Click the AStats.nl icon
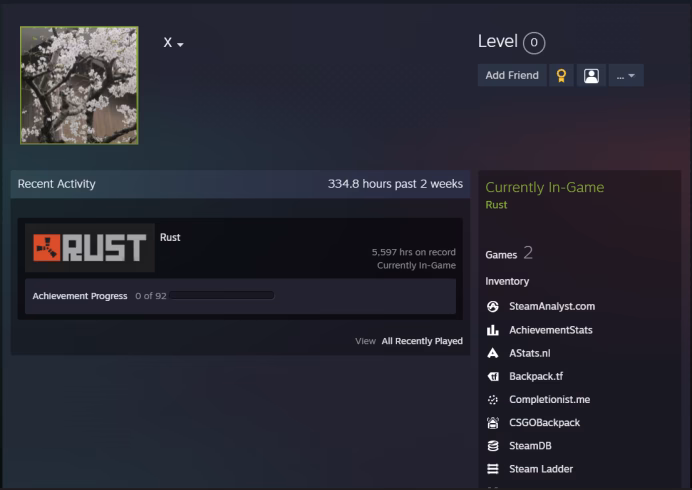 (493, 353)
